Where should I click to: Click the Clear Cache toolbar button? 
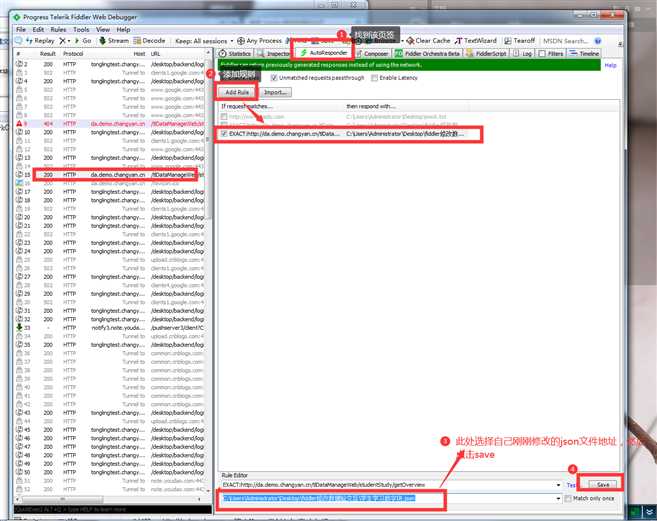click(428, 41)
